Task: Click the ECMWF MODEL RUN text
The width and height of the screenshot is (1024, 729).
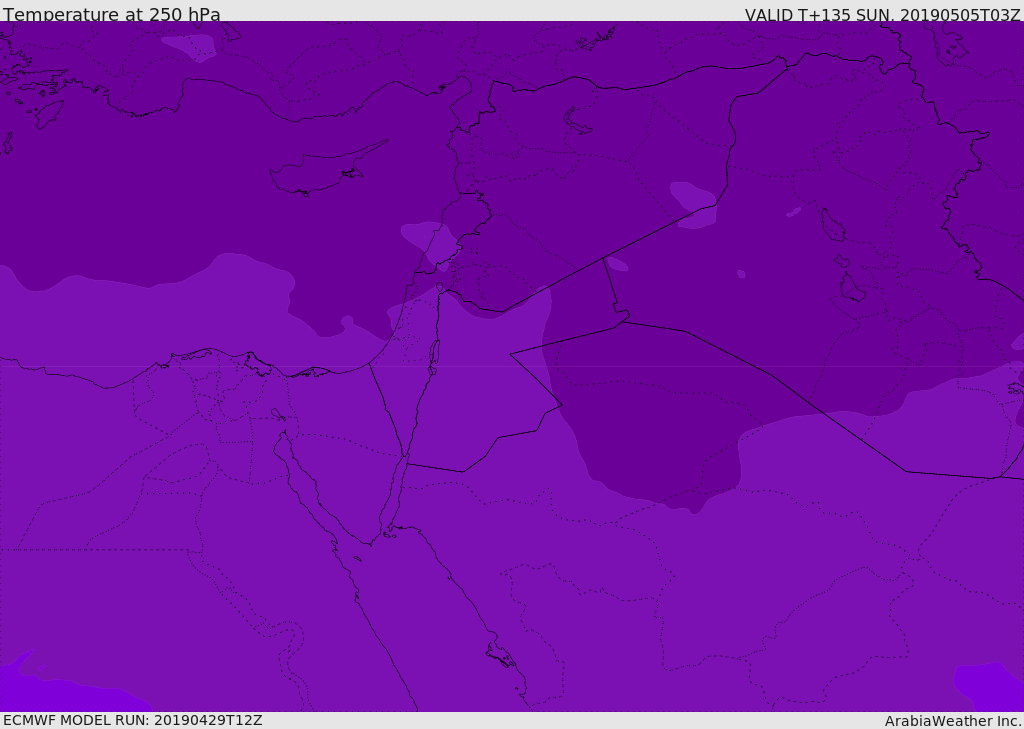Action: [x=133, y=720]
